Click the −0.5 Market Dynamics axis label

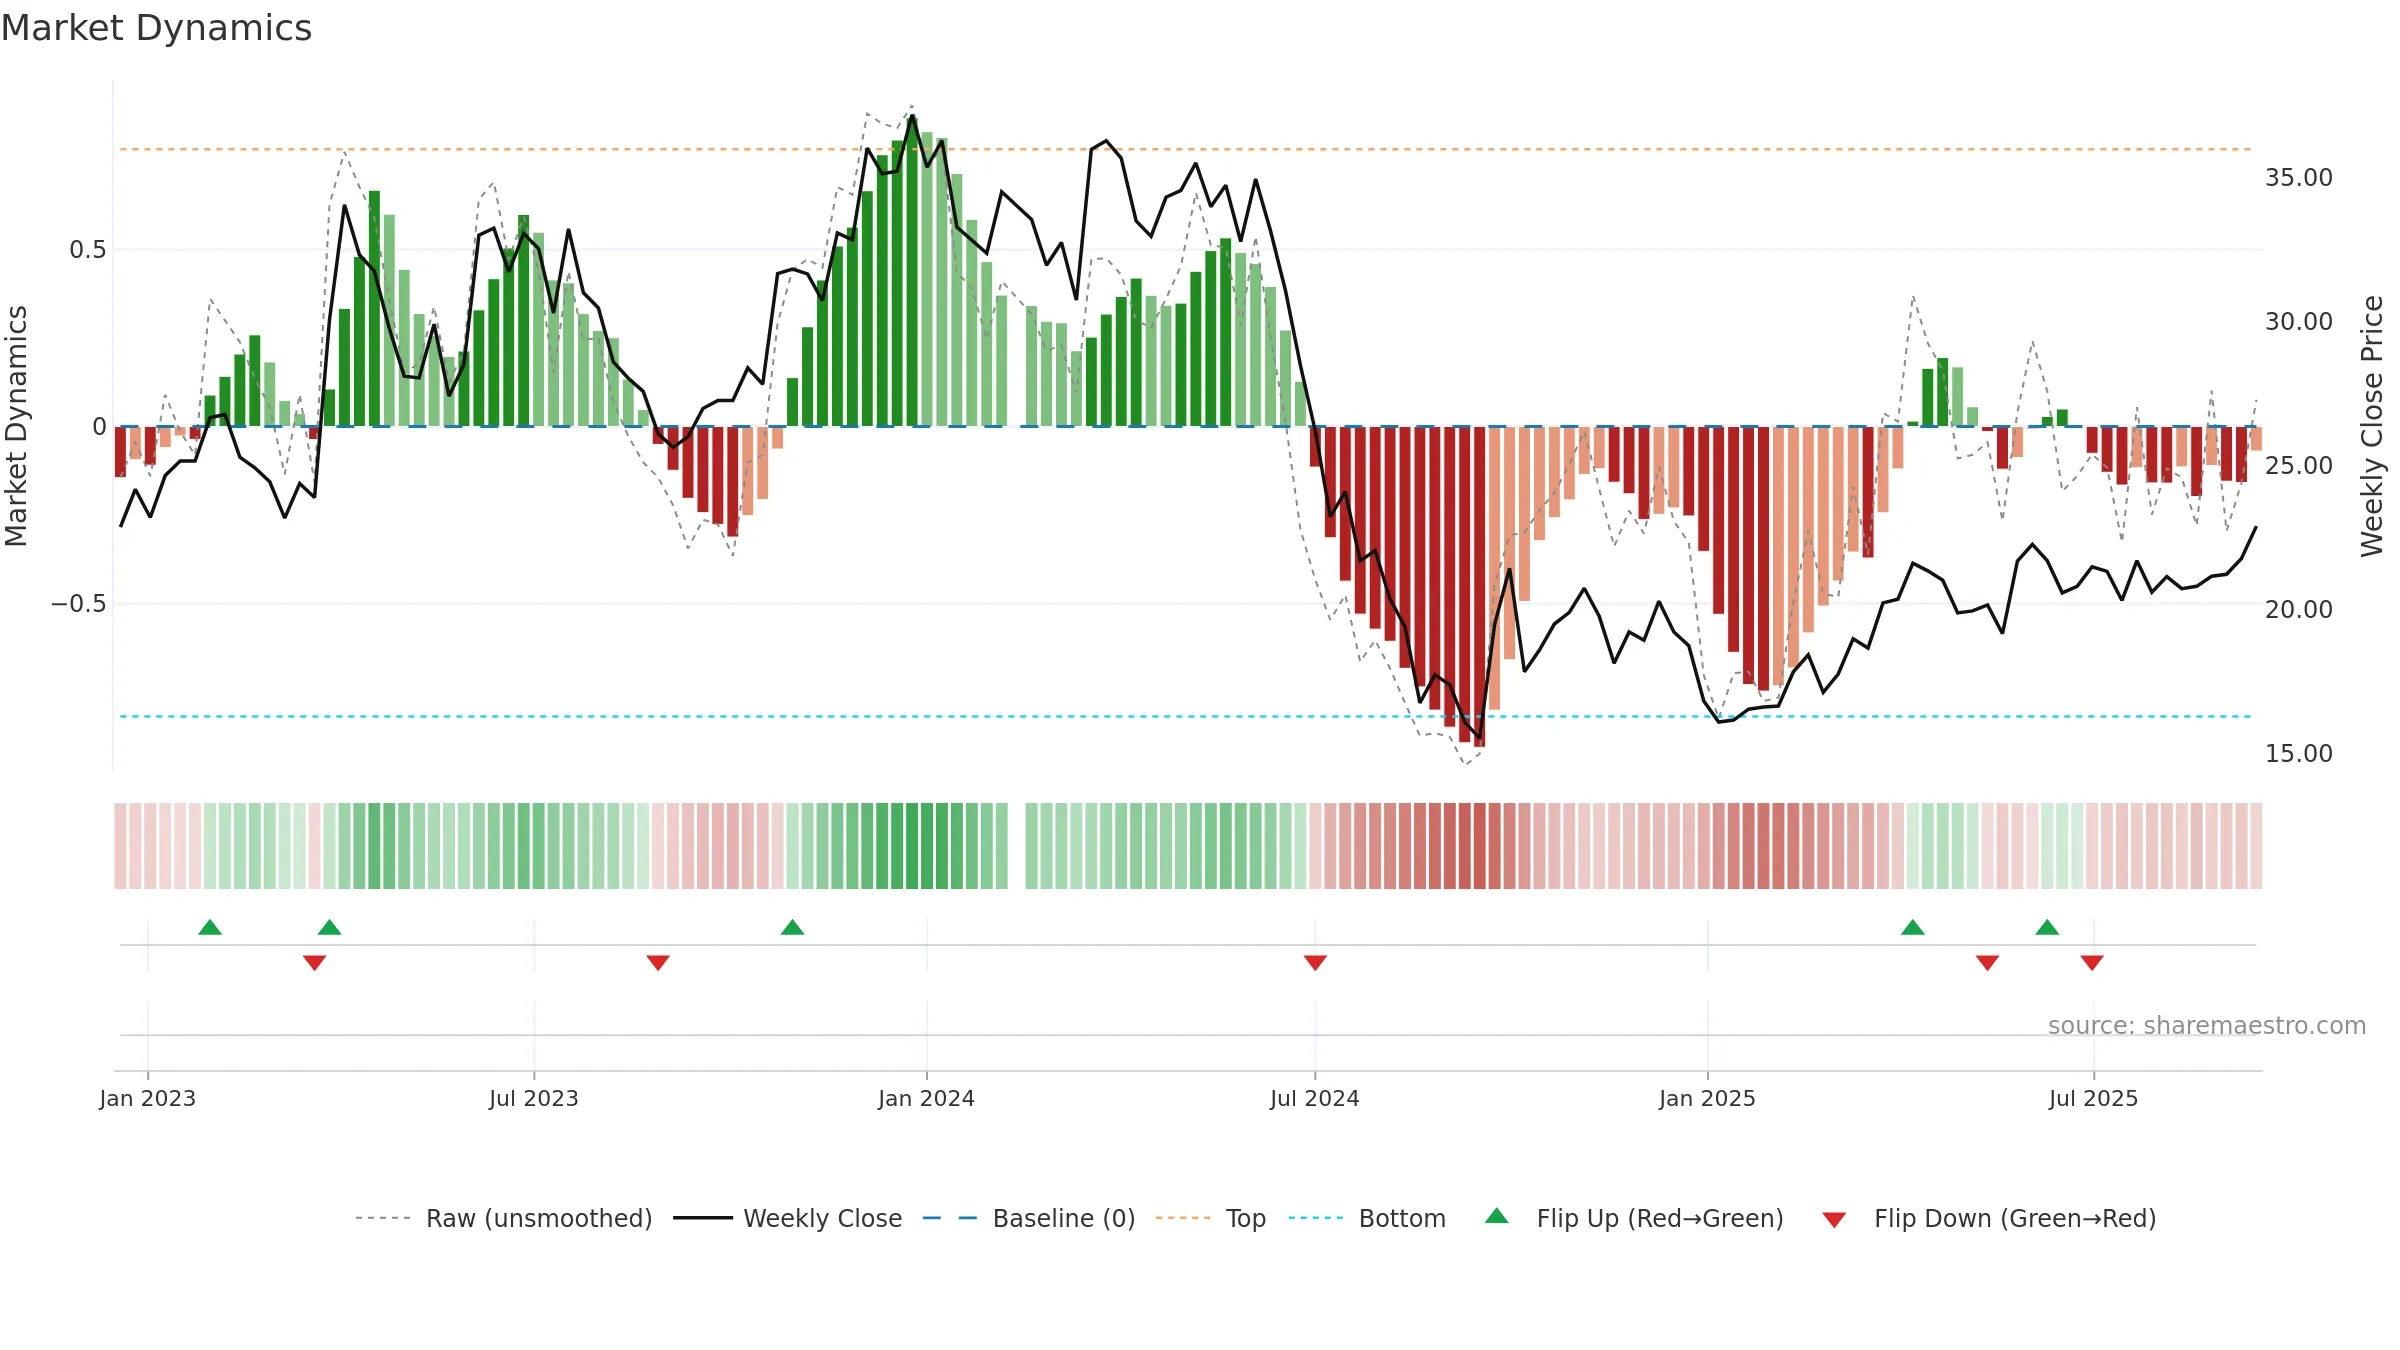click(x=79, y=604)
